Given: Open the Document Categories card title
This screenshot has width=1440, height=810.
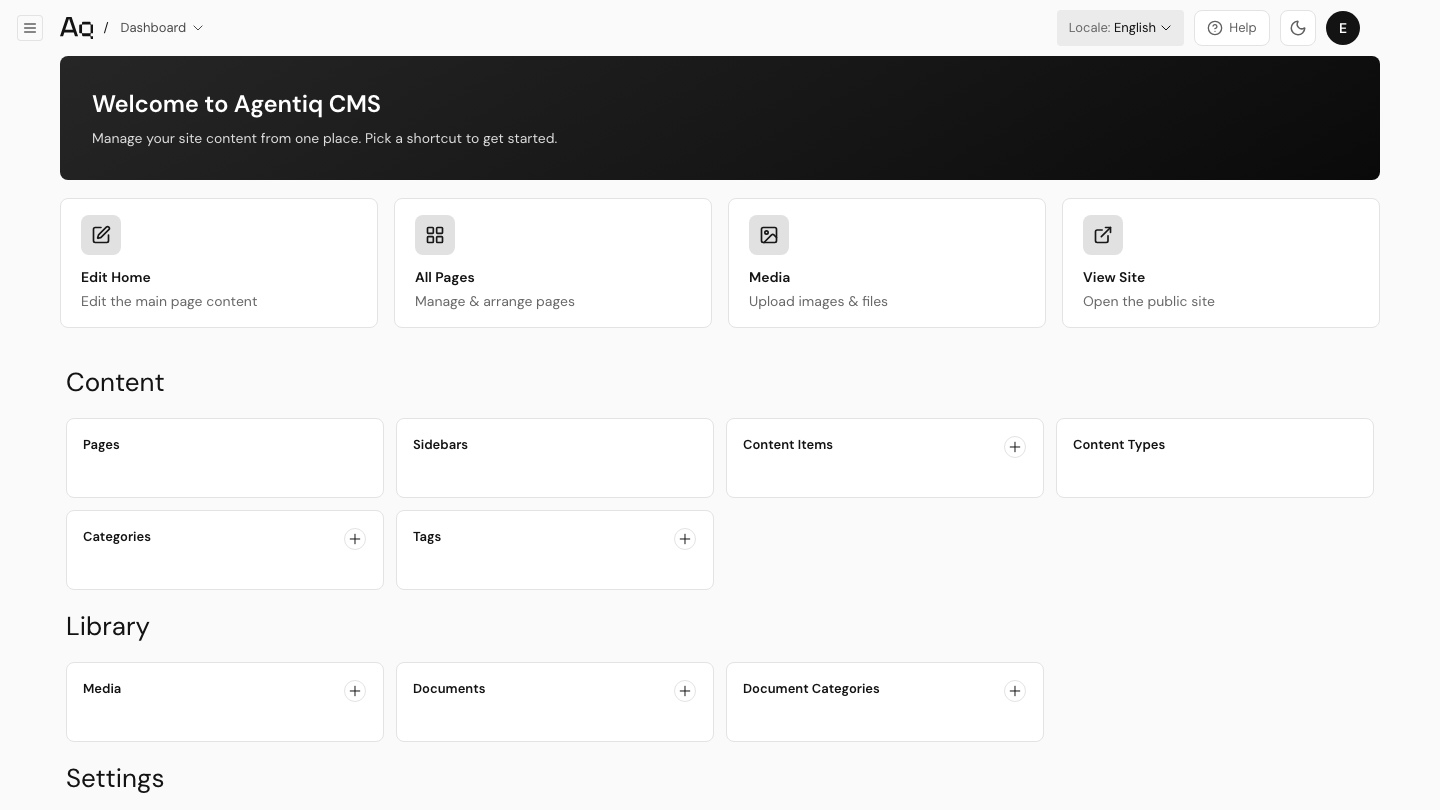Looking at the screenshot, I should coord(811,689).
